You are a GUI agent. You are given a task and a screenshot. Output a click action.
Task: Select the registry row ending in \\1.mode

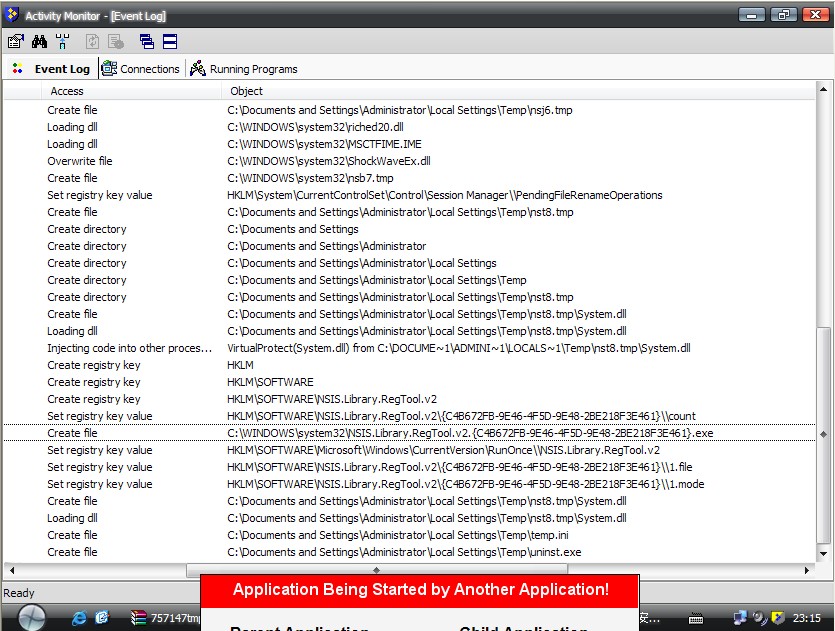tap(409, 485)
